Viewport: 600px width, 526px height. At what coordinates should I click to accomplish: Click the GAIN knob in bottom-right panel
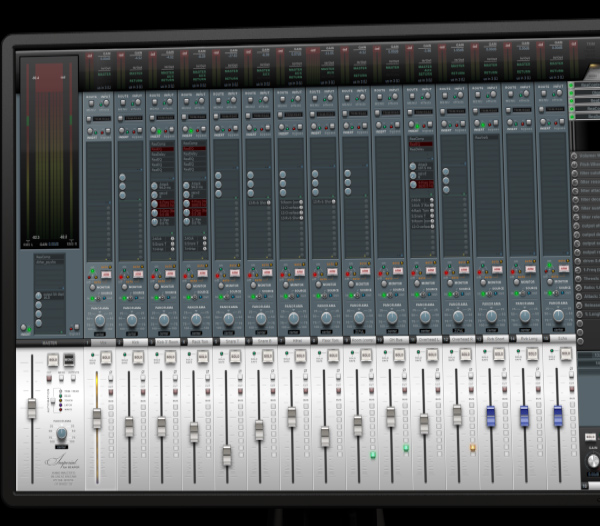pos(593,461)
